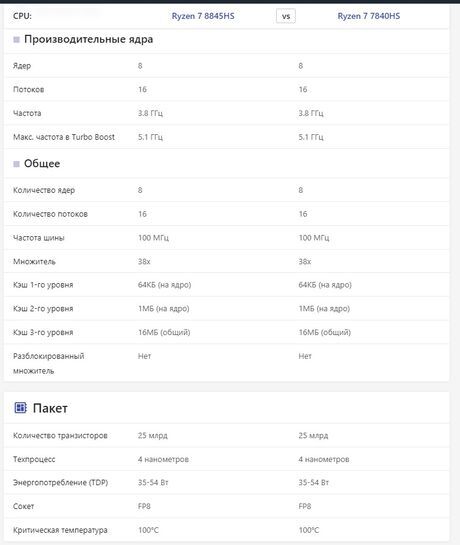The image size is (460, 545).
Task: Click the Кэш 3-го уровня row label
Action: click(x=43, y=332)
